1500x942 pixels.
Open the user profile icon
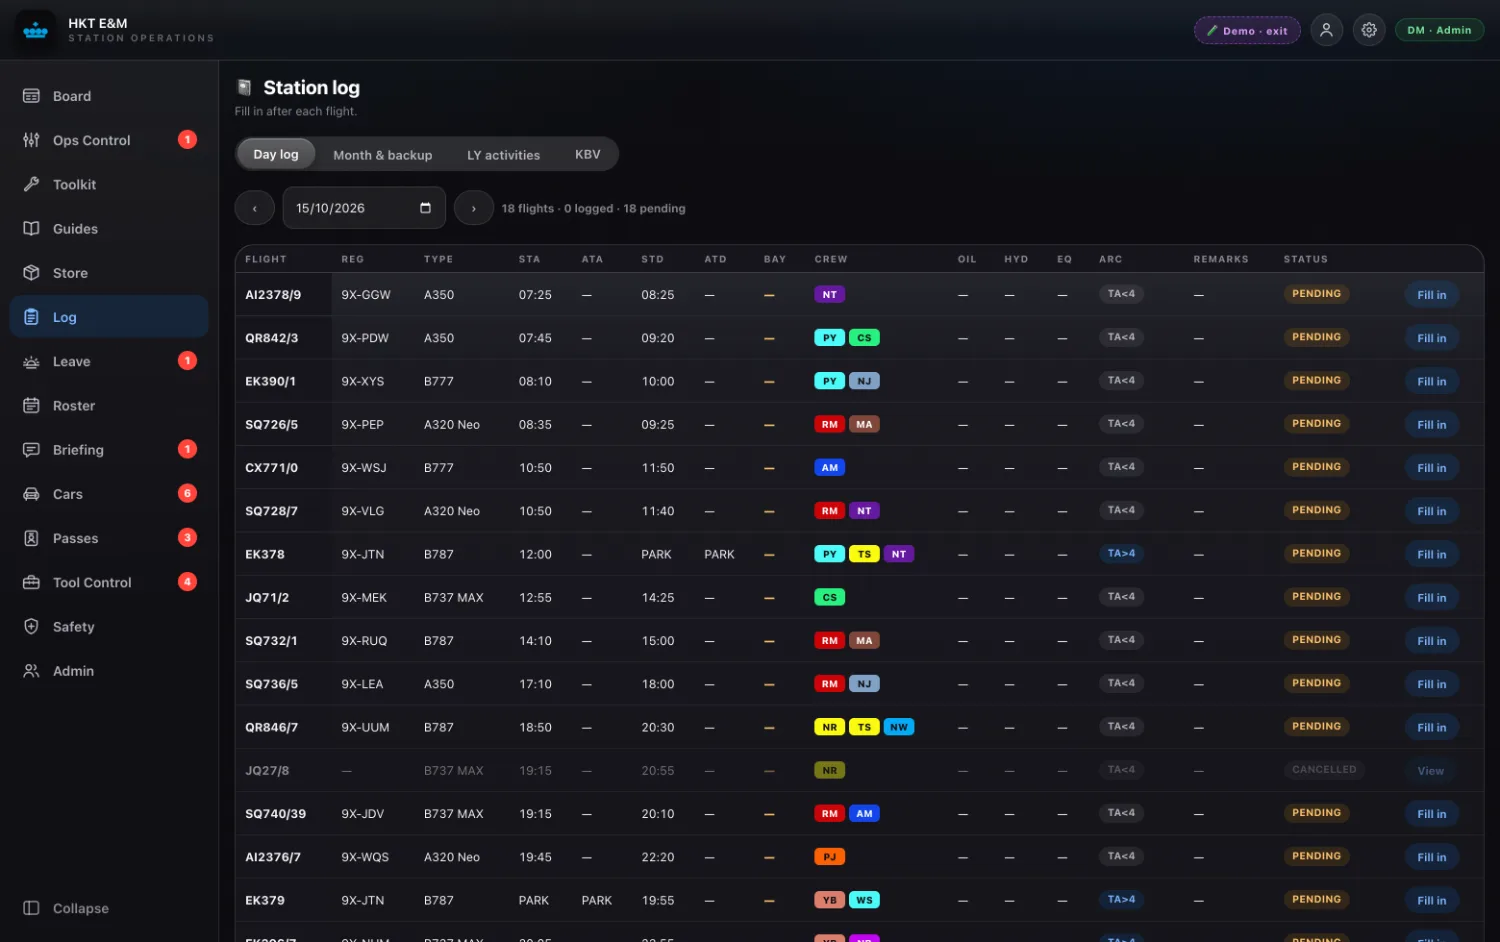[x=1326, y=30]
